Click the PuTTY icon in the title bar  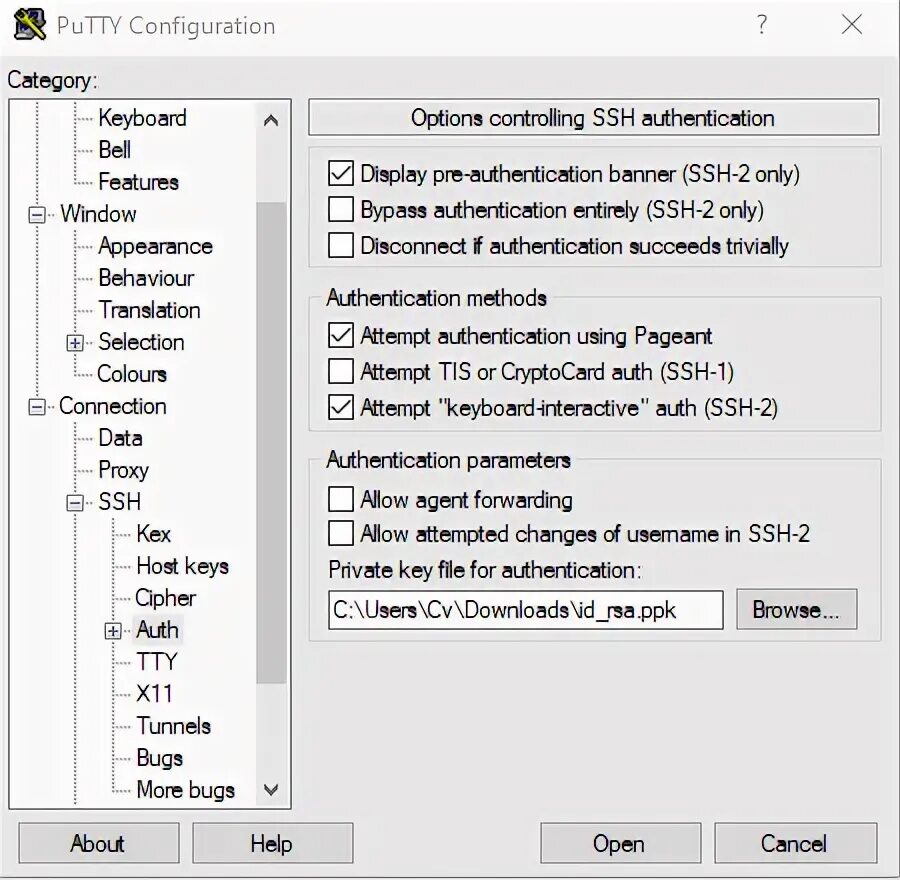pos(30,25)
